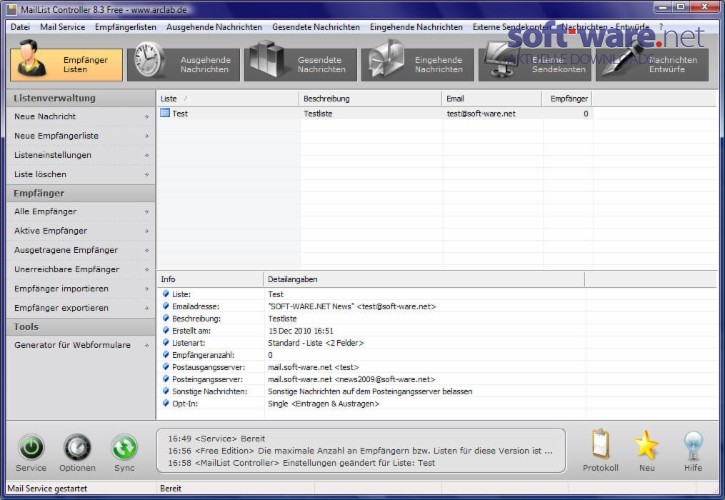Open the Datei menu

(20, 27)
